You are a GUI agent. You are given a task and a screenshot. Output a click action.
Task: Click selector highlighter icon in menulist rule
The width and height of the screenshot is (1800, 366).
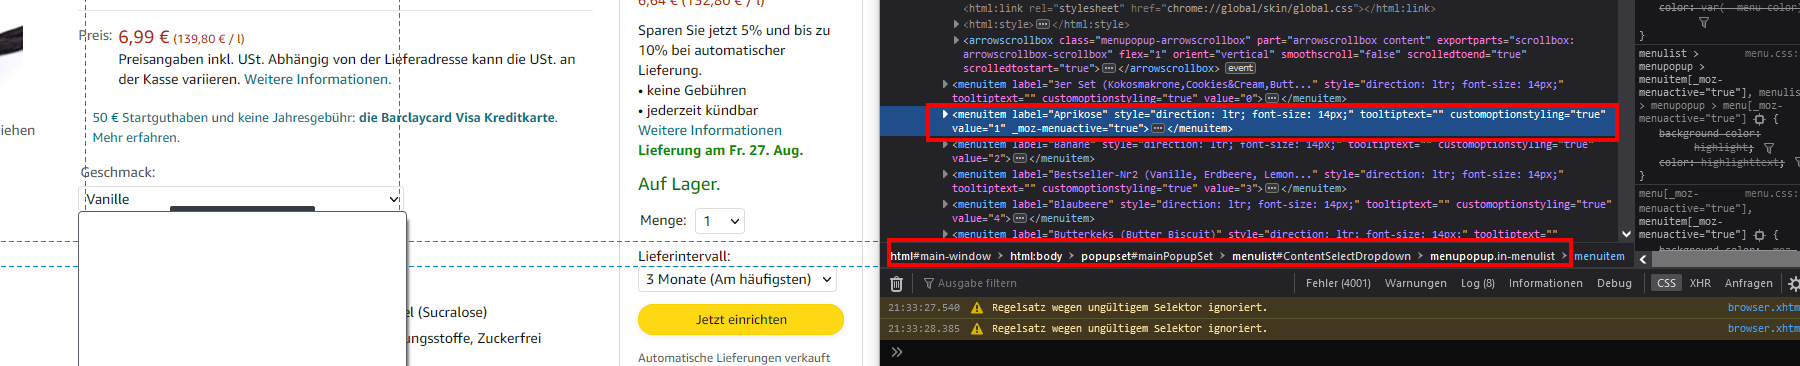(x=1759, y=119)
